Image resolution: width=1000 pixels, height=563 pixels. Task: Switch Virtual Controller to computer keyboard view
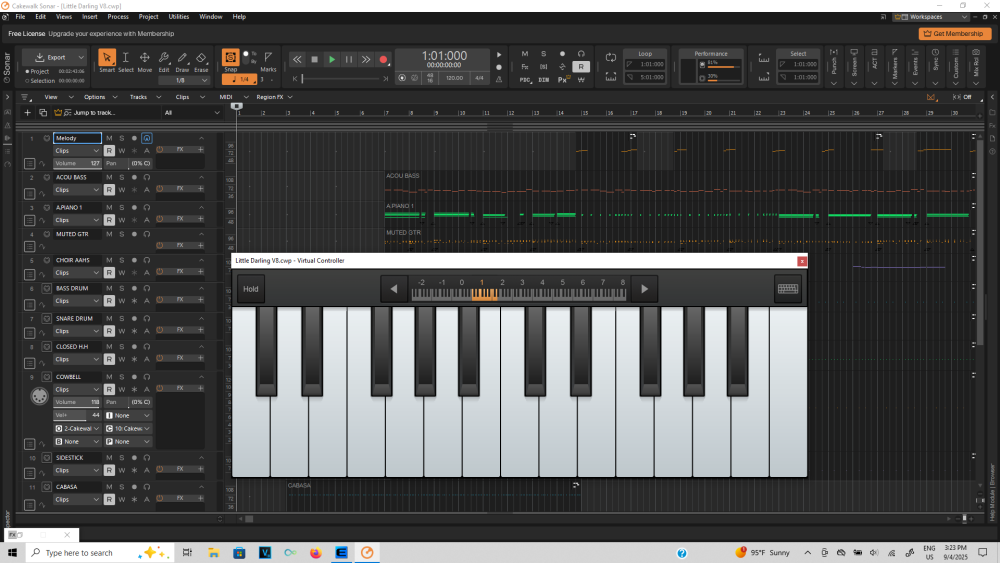point(788,289)
